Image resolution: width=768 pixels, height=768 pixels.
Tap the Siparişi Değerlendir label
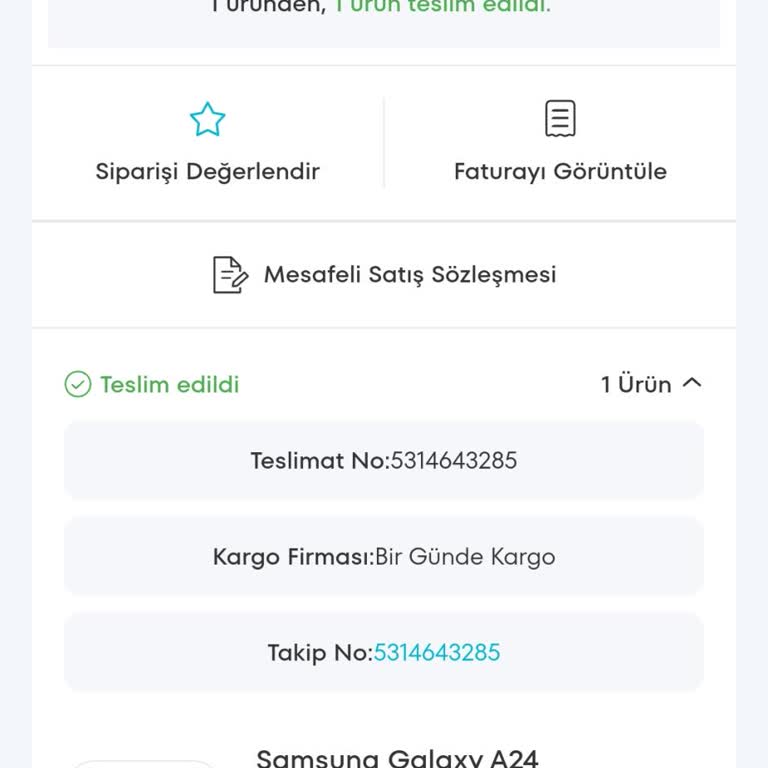pos(208,171)
